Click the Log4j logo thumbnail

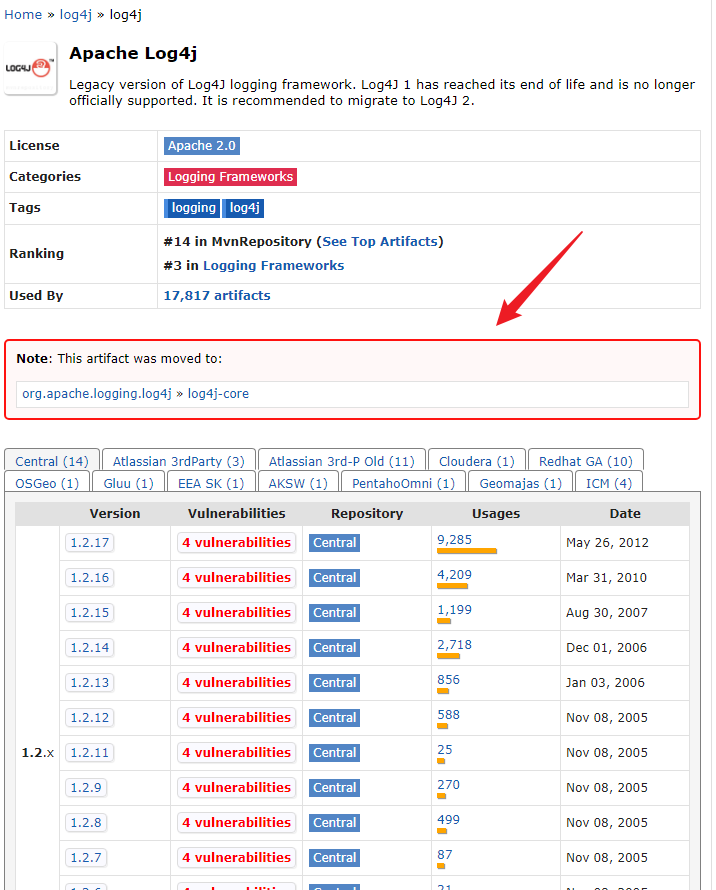coord(31,68)
